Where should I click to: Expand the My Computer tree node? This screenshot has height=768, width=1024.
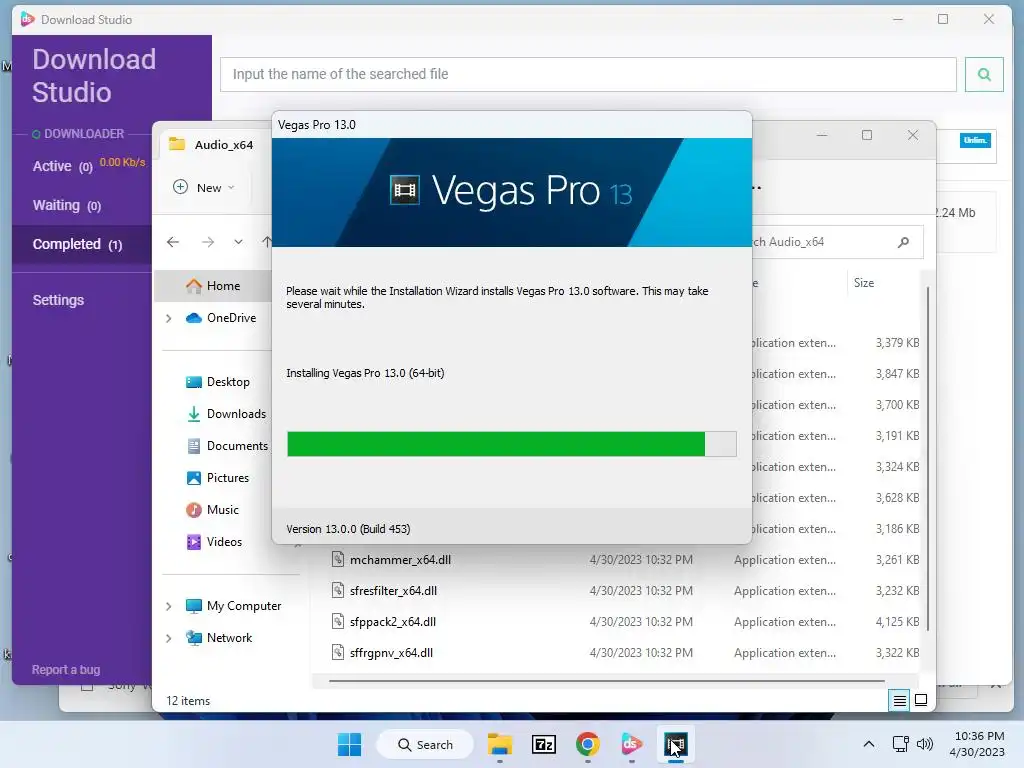coord(168,606)
